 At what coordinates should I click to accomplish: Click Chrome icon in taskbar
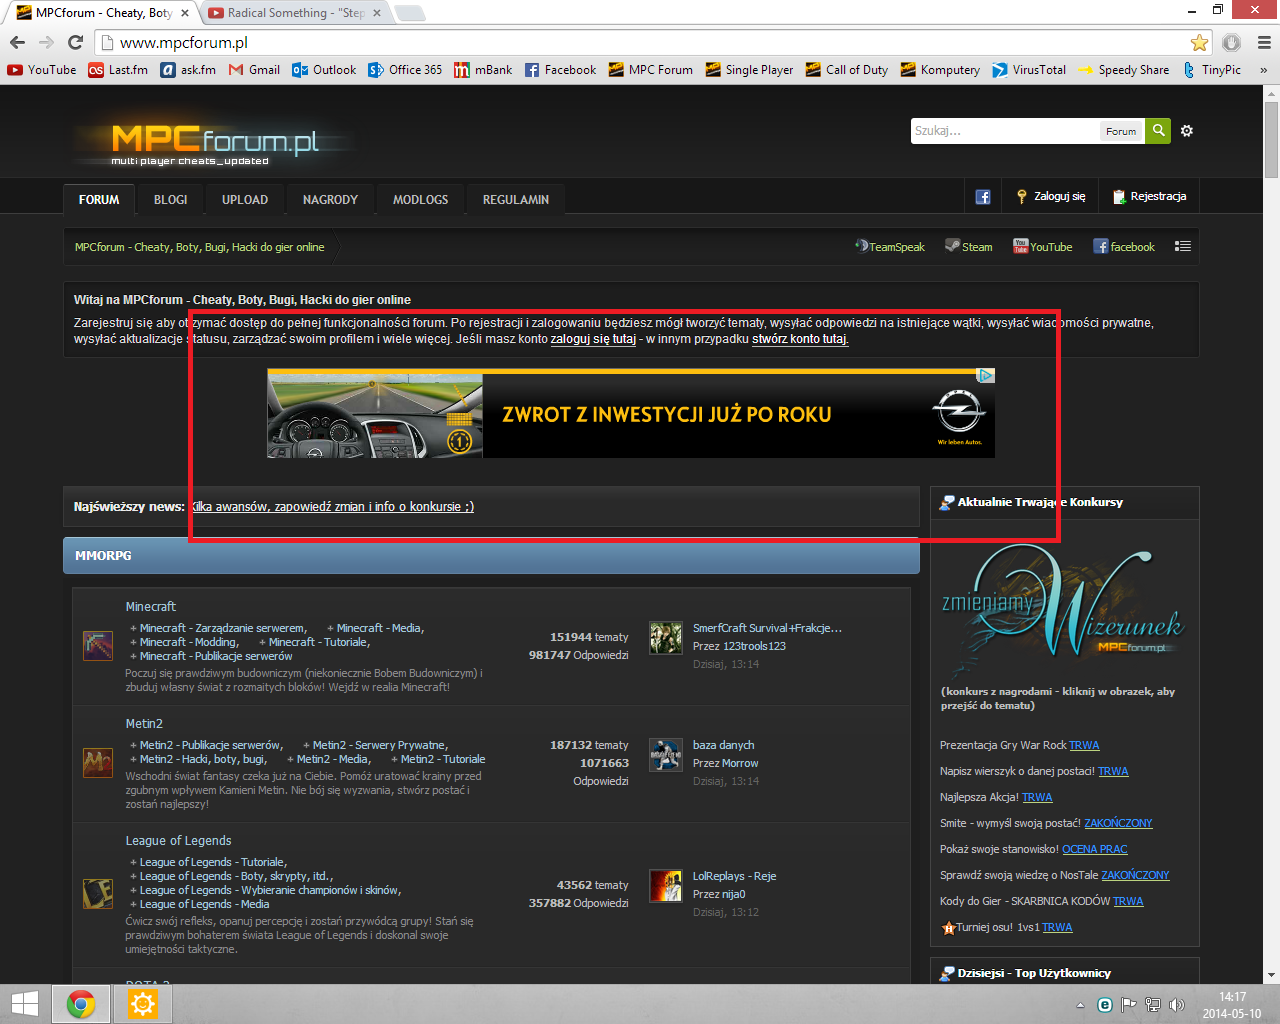(x=81, y=1003)
